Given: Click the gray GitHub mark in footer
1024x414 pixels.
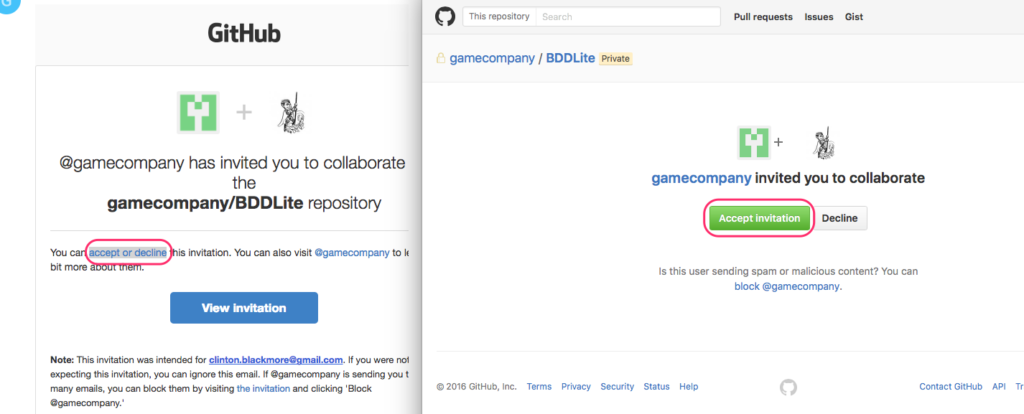Looking at the screenshot, I should (x=788, y=387).
